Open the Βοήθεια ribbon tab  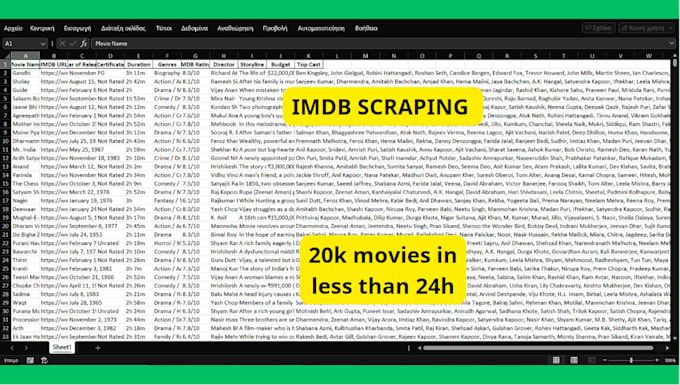pos(366,28)
